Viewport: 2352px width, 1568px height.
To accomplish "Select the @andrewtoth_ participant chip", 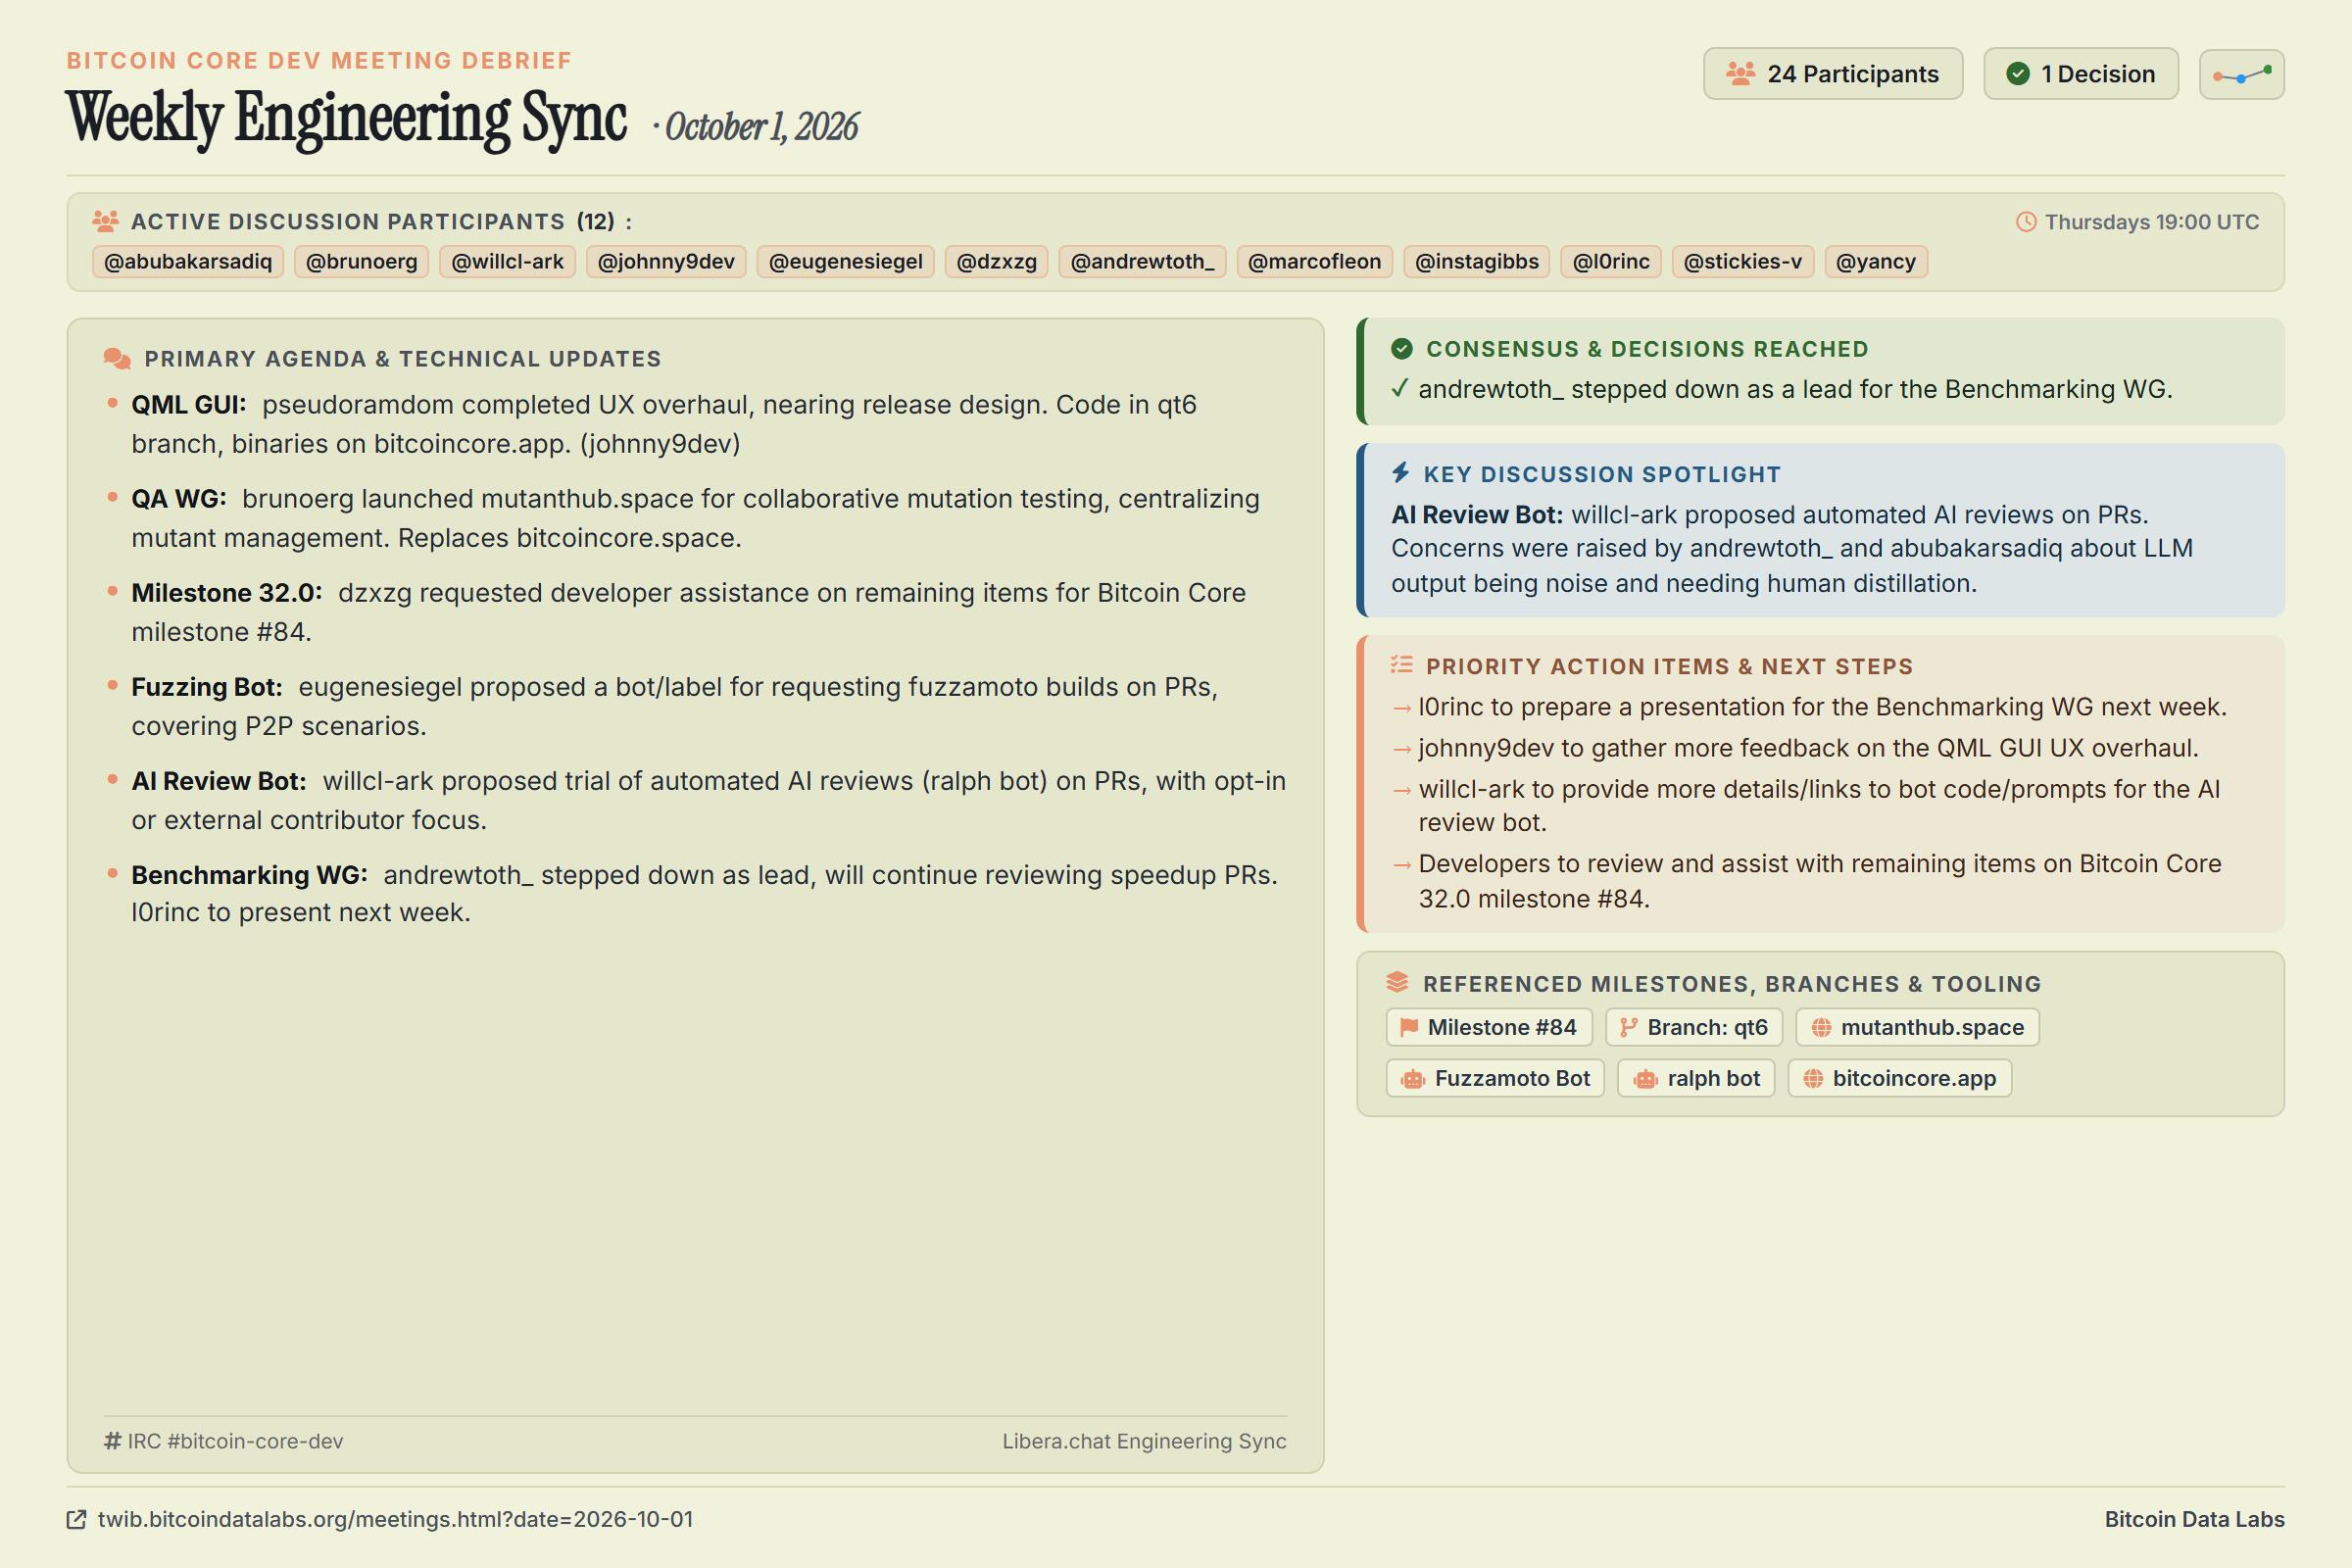I will click(1142, 262).
